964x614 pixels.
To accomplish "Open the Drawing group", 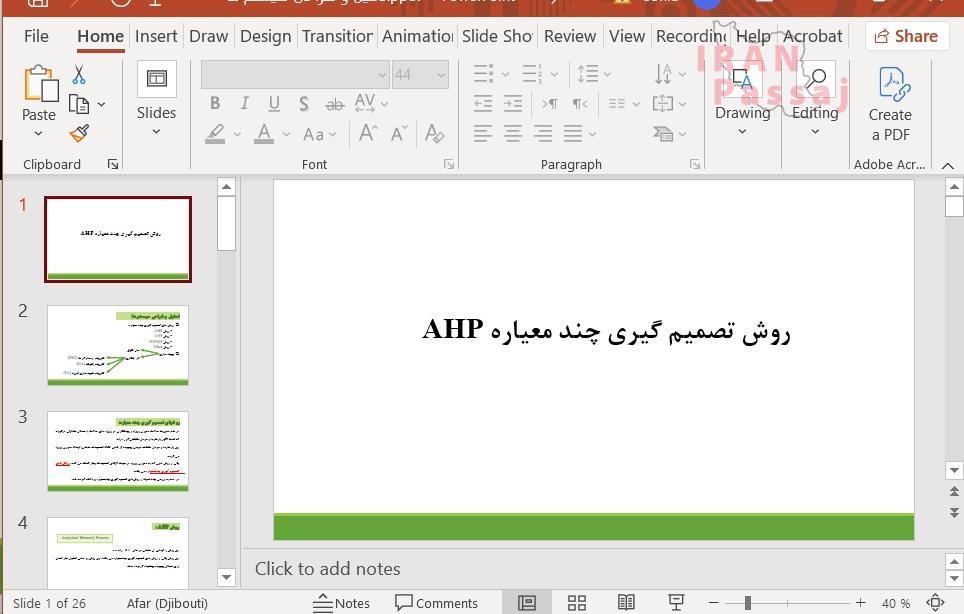I will (742, 98).
